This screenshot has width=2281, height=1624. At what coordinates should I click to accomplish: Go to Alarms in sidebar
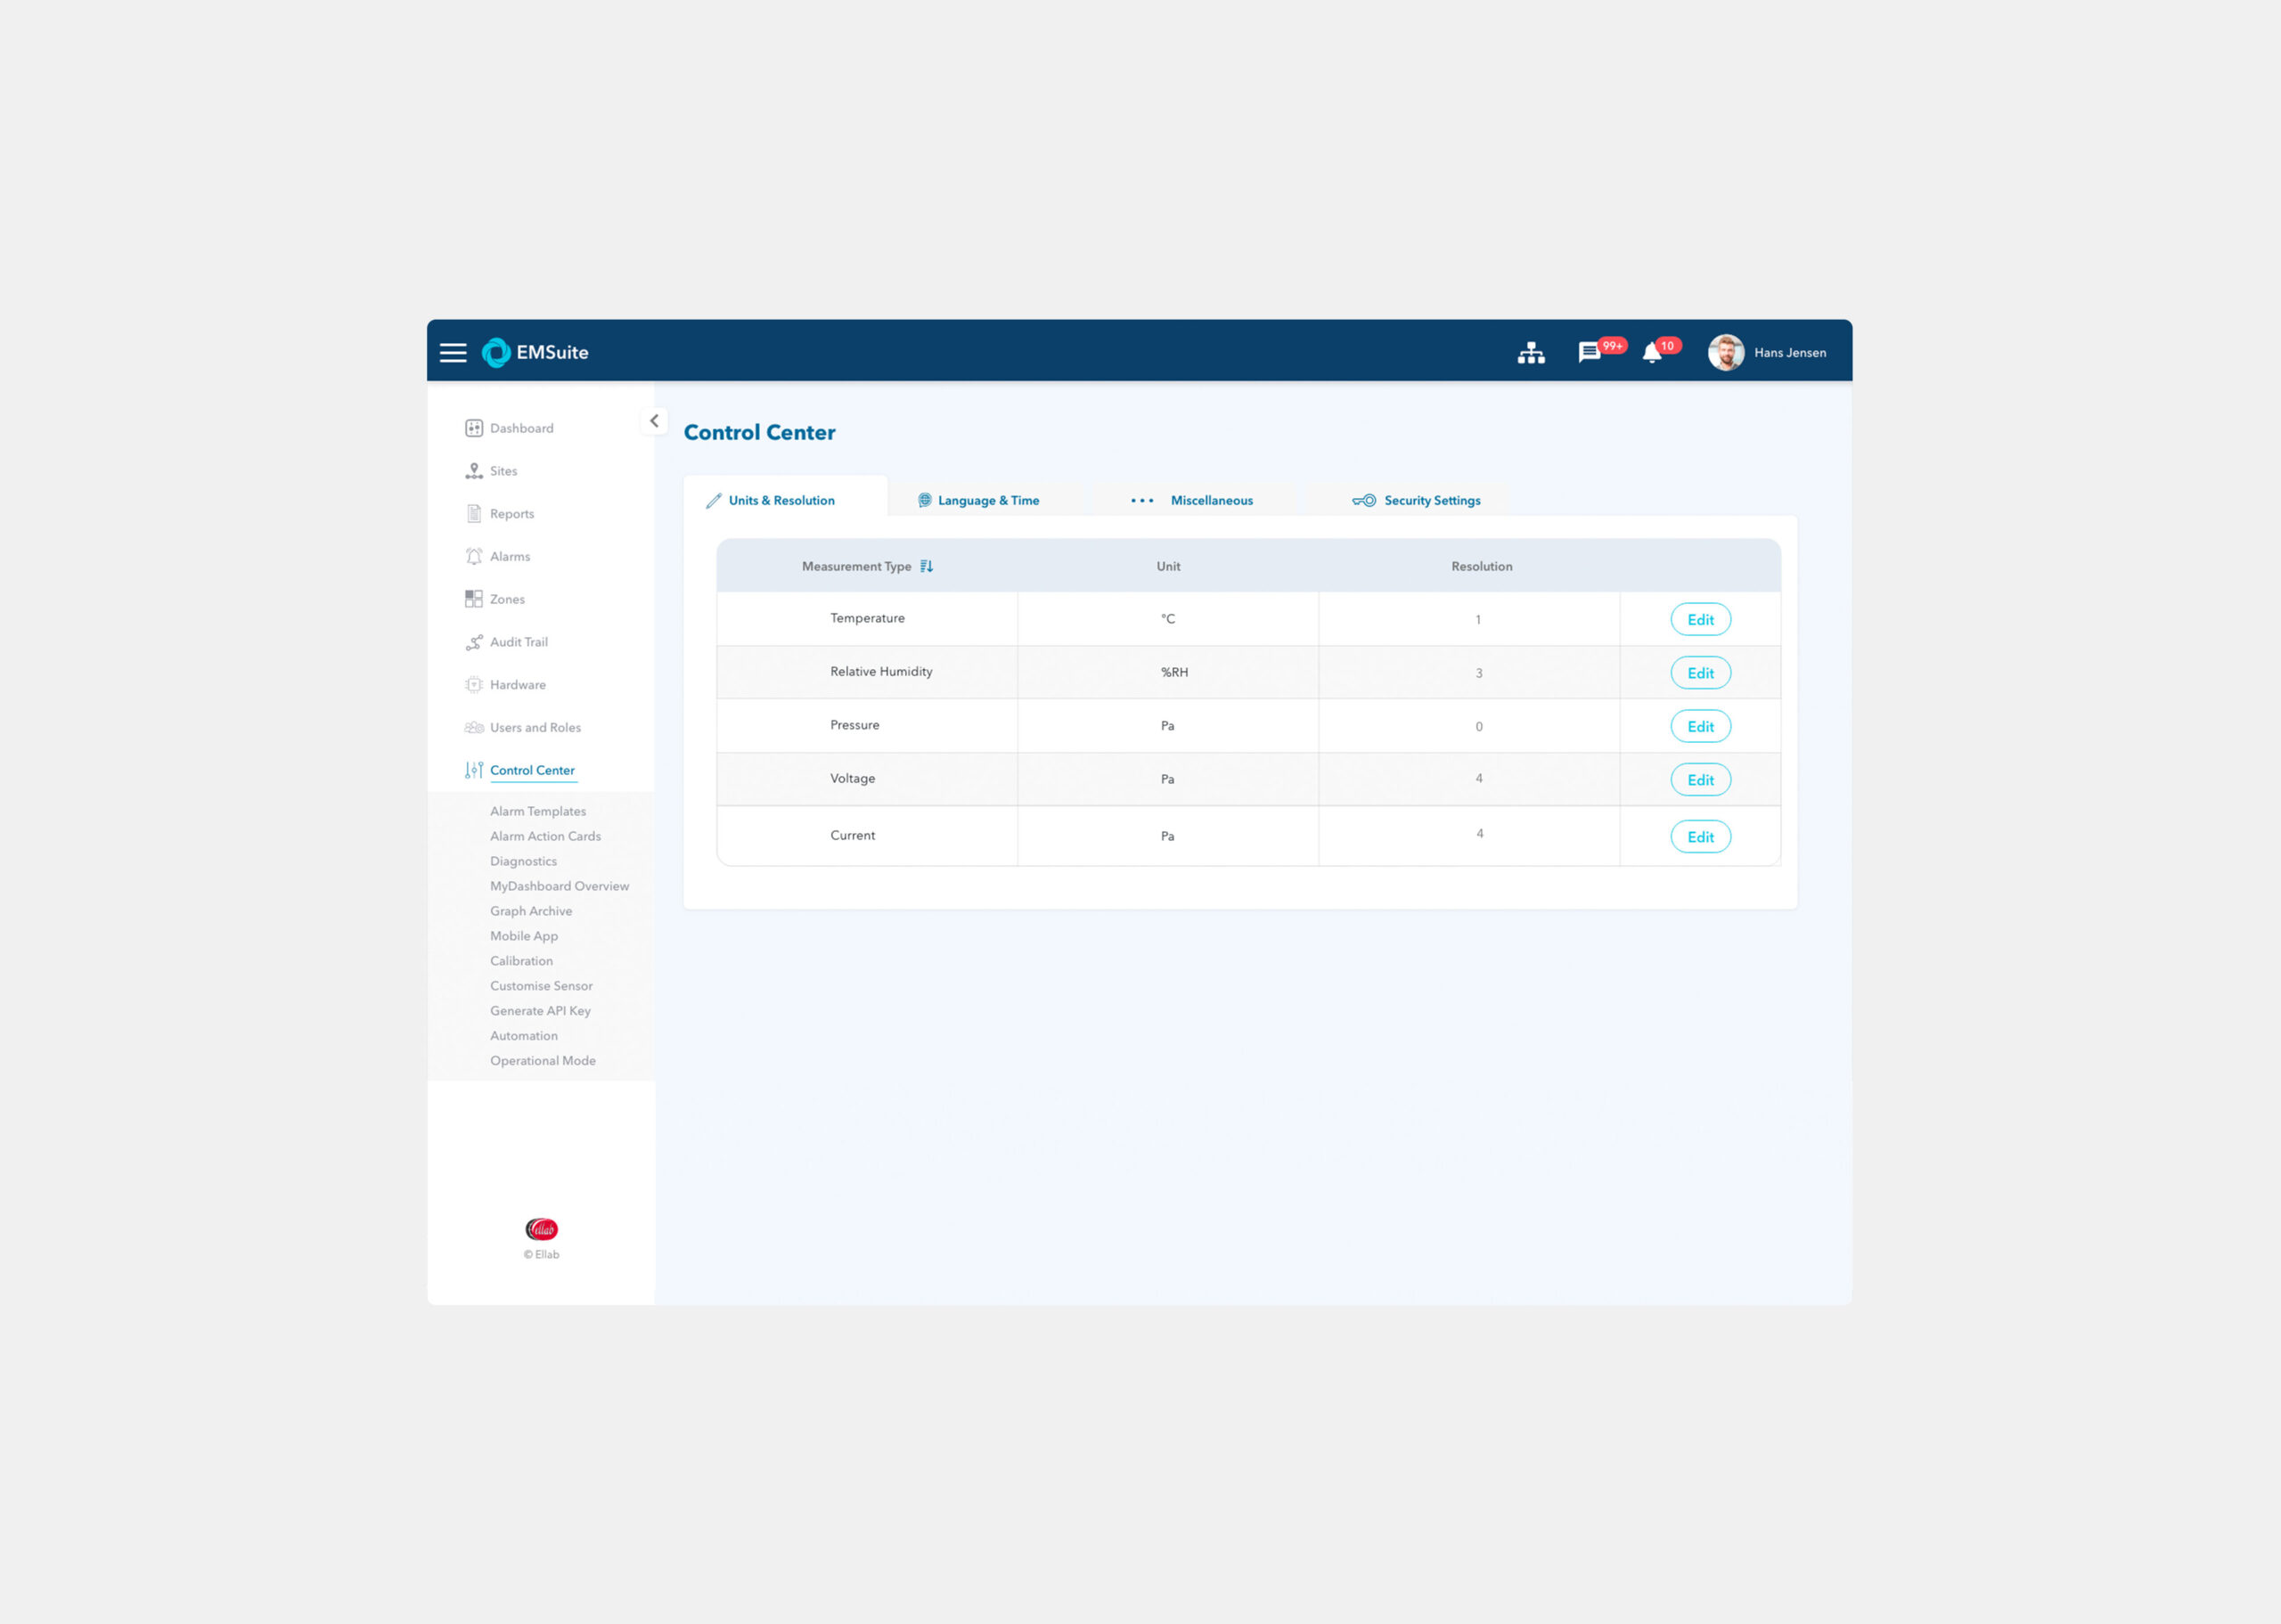tap(509, 556)
